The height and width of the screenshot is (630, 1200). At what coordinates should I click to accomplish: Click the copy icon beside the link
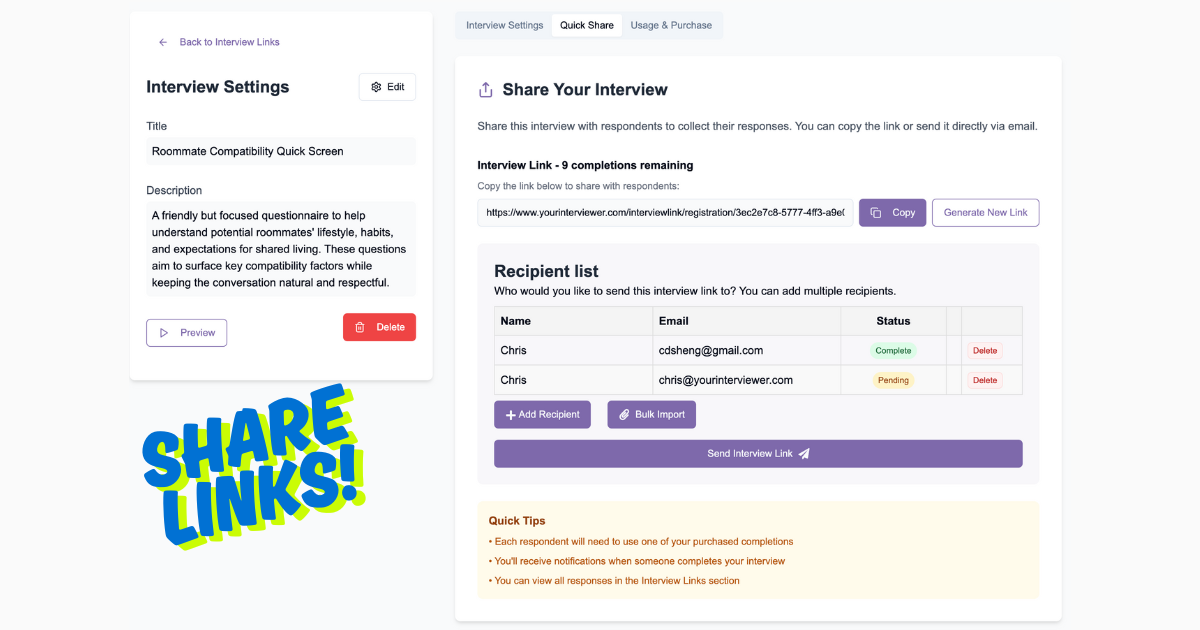point(875,213)
